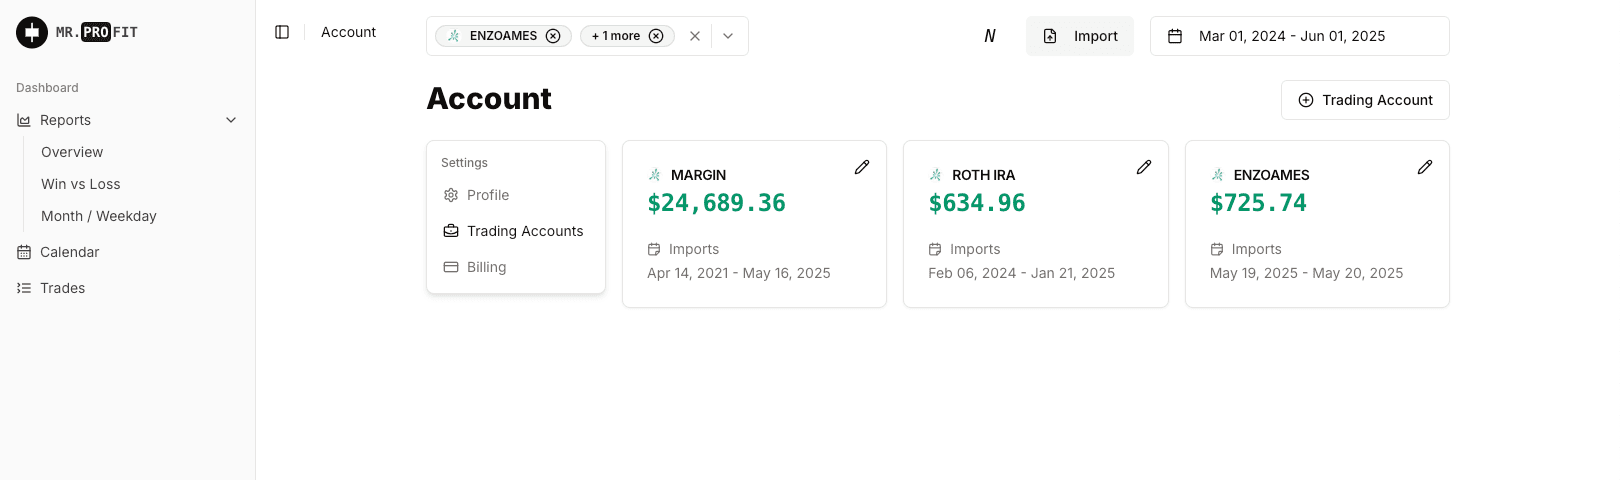Edit the MARGIN account
Viewport: 1620px width, 480px height.
[x=862, y=167]
